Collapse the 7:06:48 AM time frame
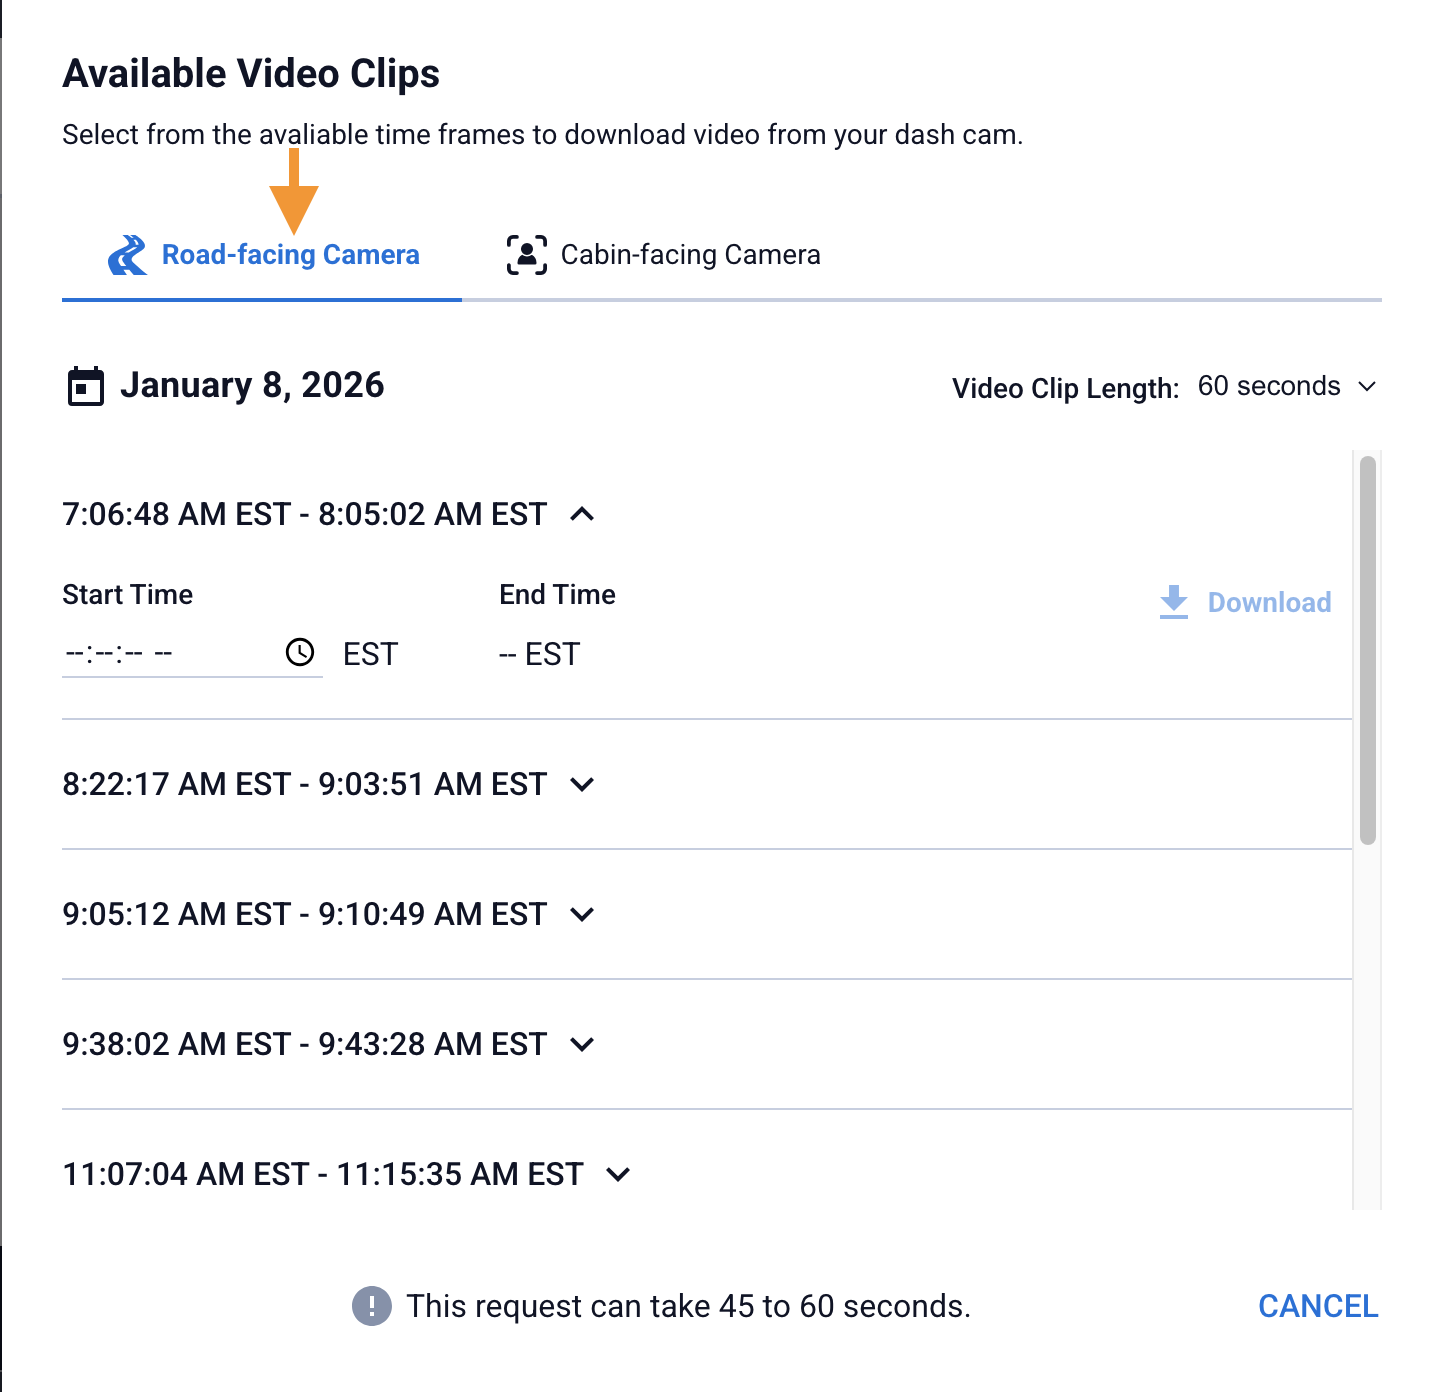 point(582,514)
